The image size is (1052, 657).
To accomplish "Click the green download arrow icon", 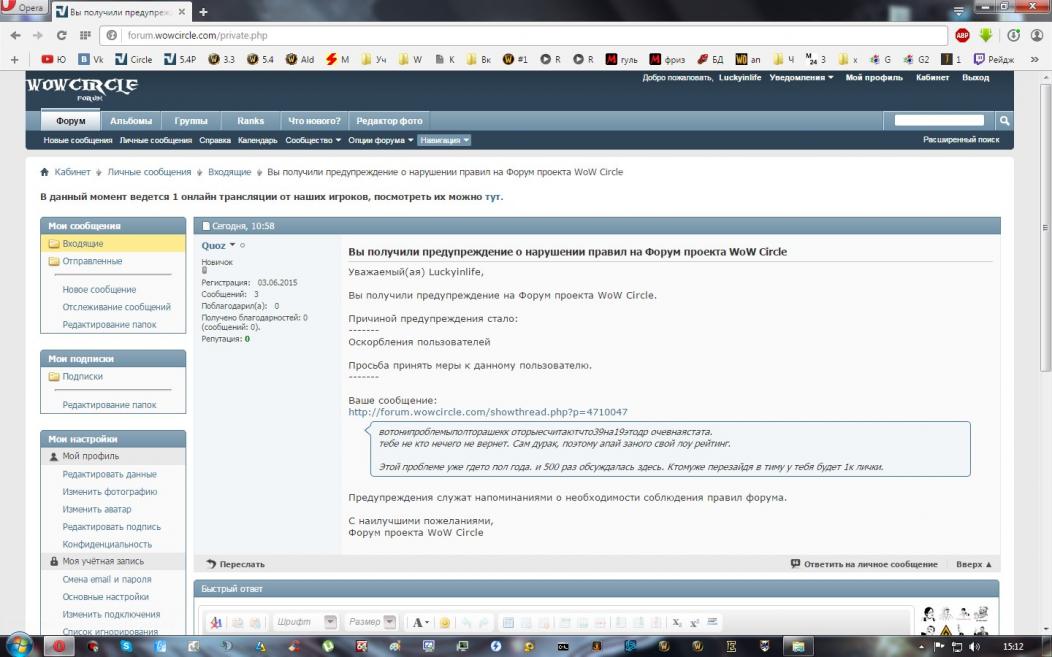I will pos(985,35).
